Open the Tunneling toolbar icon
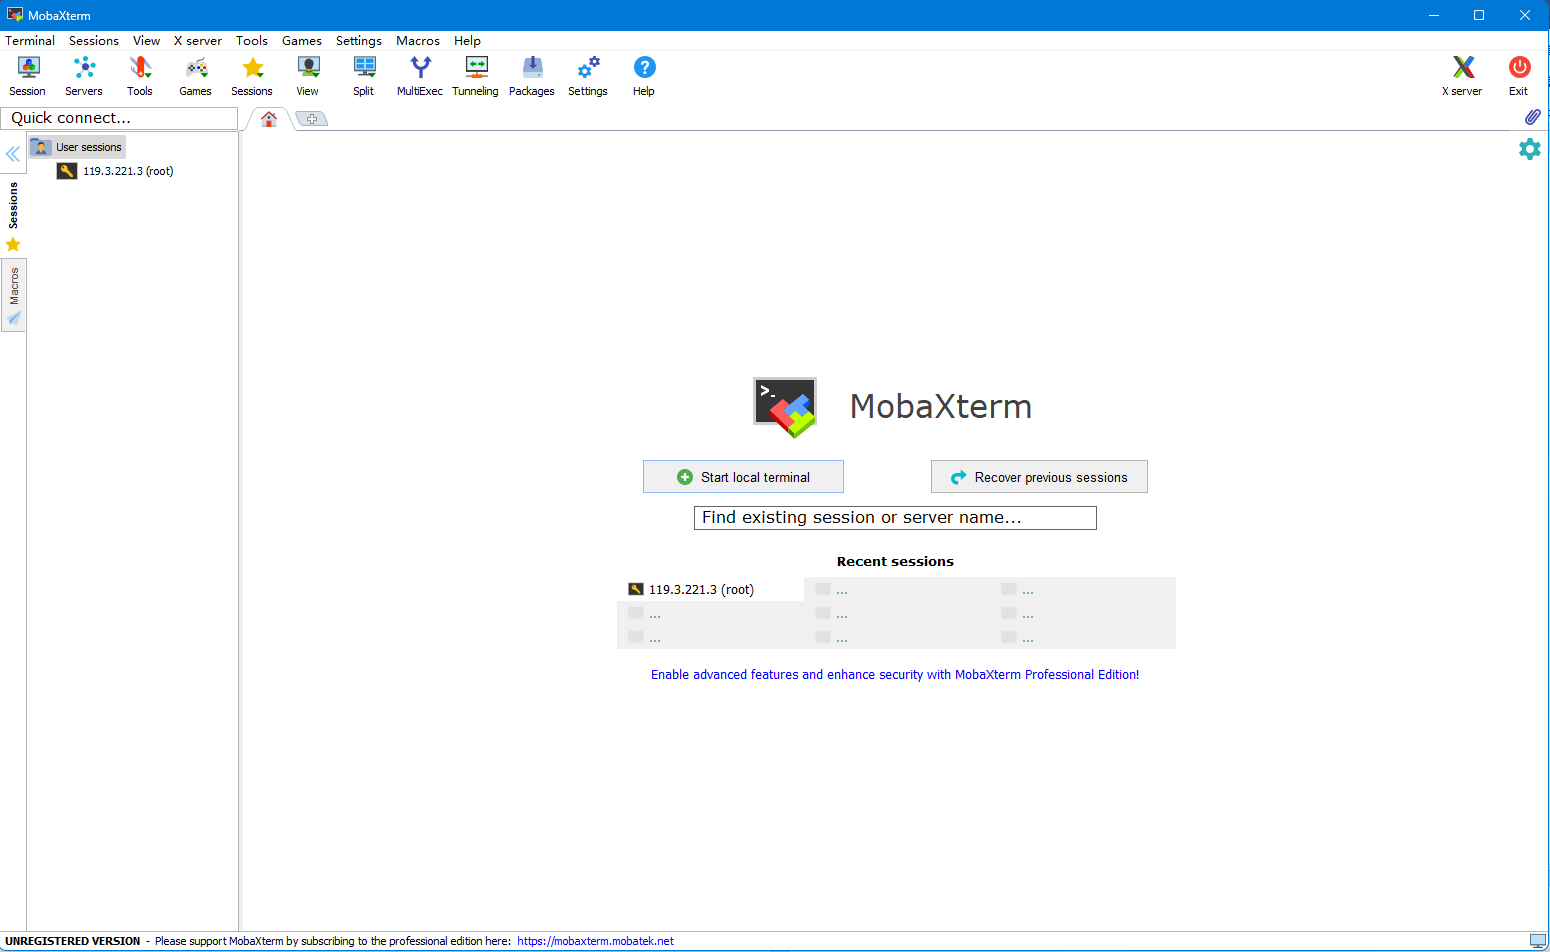Image resolution: width=1550 pixels, height=952 pixels. [476, 76]
